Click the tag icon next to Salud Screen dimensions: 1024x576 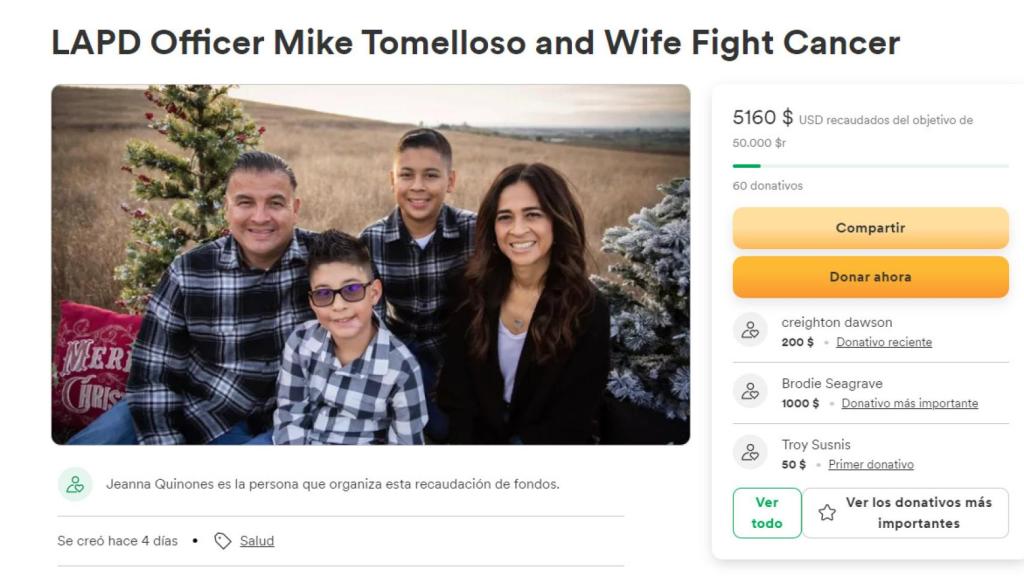[x=223, y=541]
